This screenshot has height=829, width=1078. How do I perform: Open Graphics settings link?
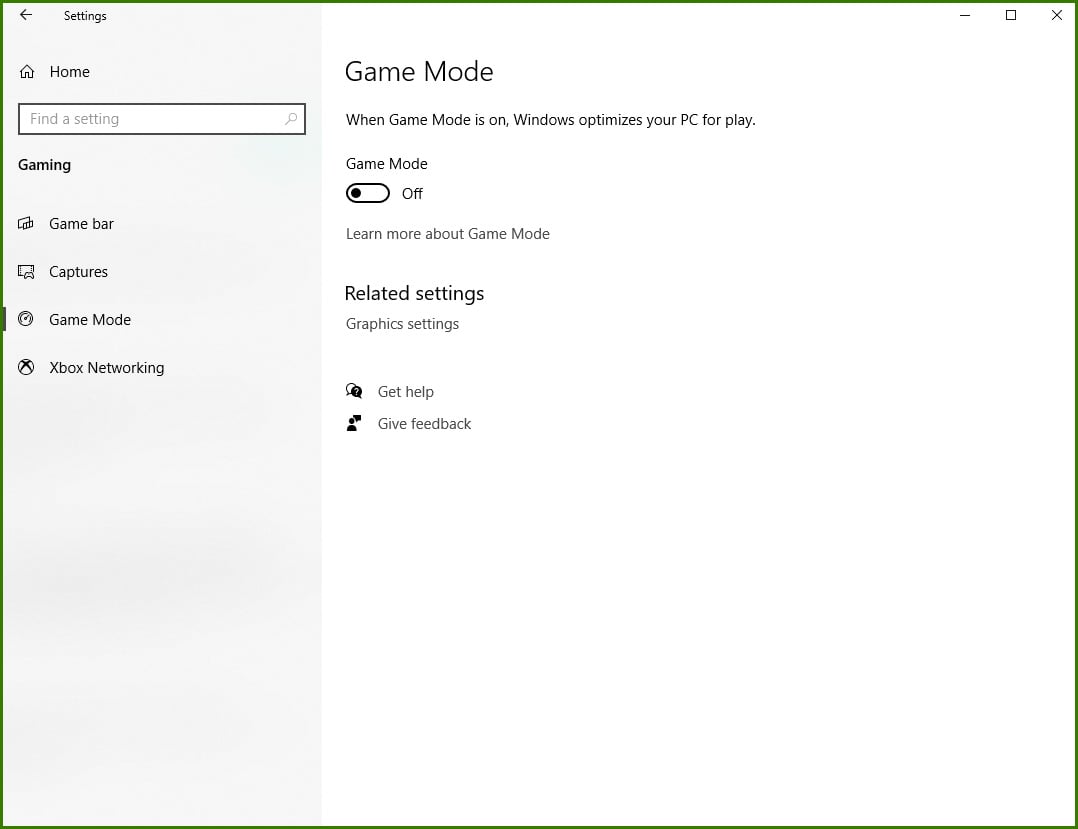[x=402, y=324]
